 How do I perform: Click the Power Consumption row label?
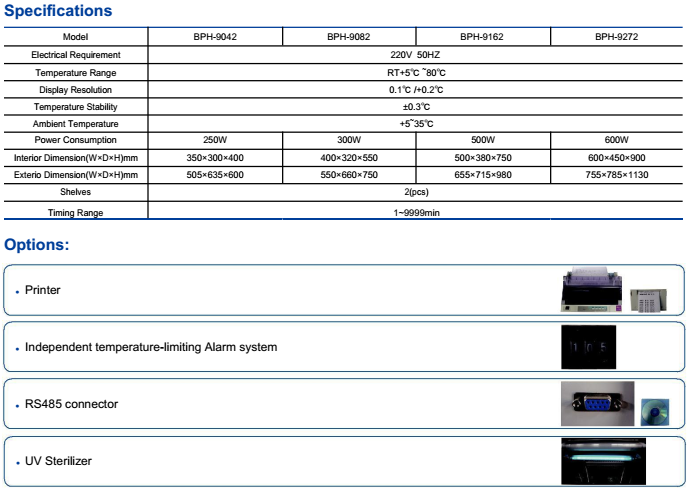coord(76,140)
